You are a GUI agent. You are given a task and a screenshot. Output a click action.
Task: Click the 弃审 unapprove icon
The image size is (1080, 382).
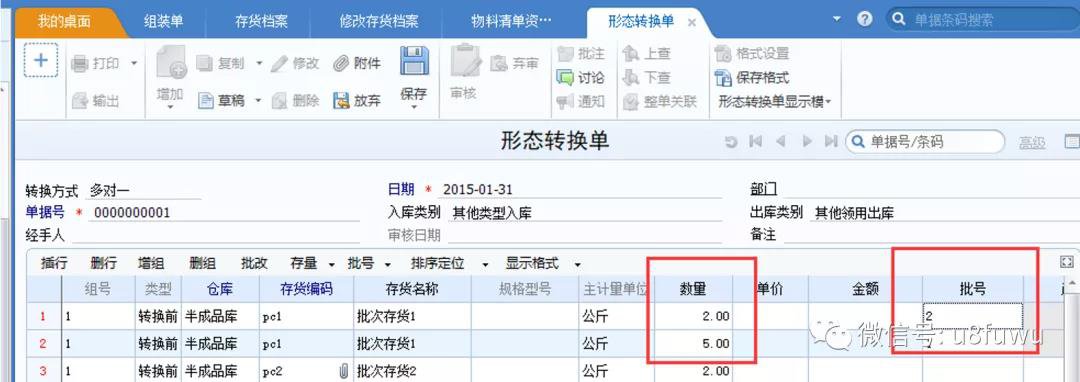499,63
